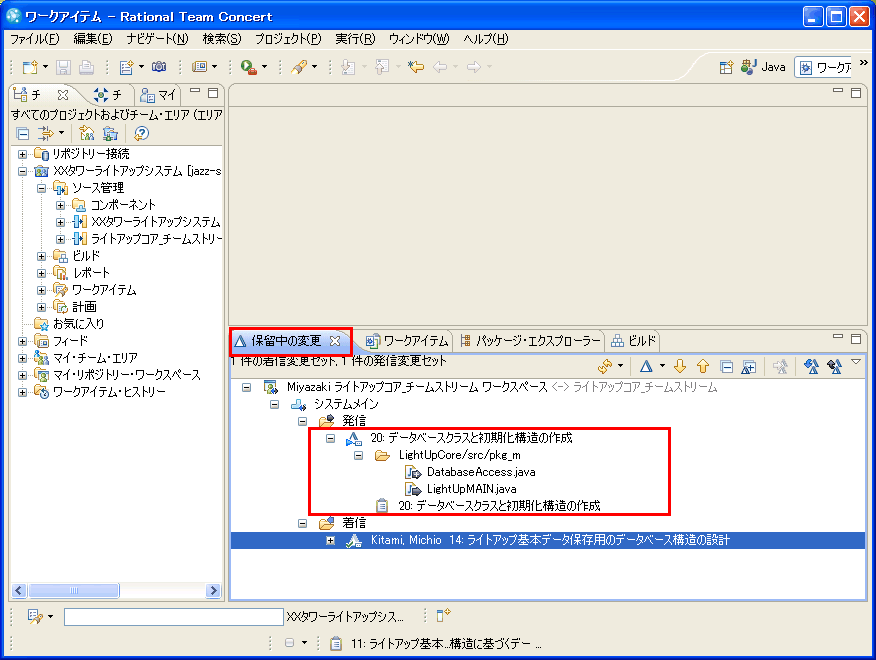Open the プロジェクト menu
This screenshot has width=876, height=660.
(288, 39)
